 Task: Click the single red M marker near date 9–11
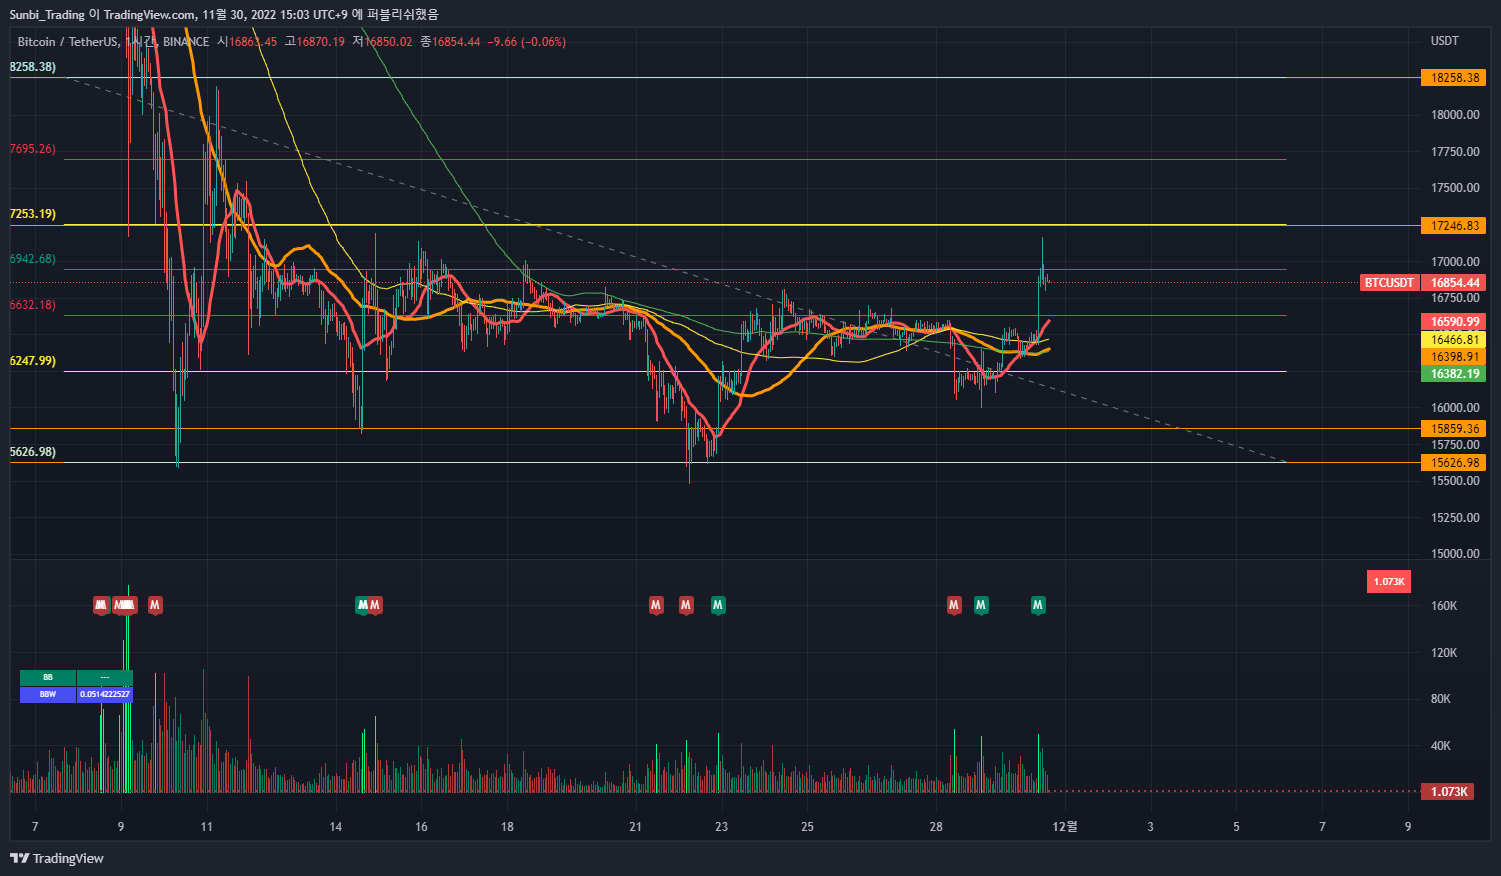point(155,605)
